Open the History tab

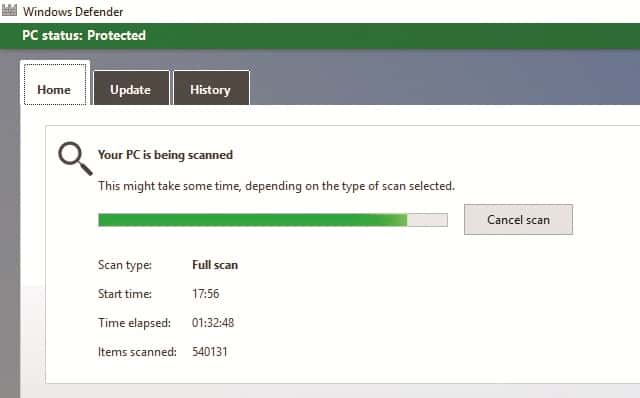pyautogui.click(x=211, y=88)
